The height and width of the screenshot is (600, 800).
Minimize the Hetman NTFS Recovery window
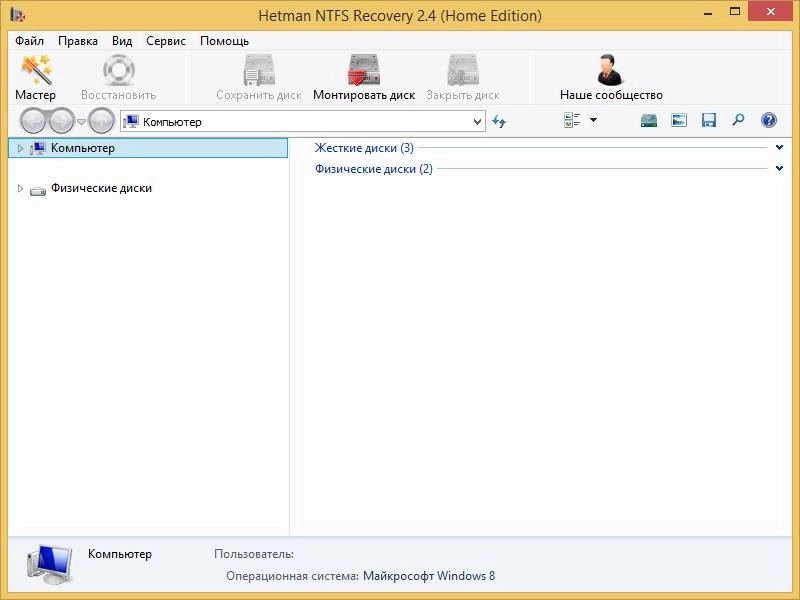[x=708, y=13]
